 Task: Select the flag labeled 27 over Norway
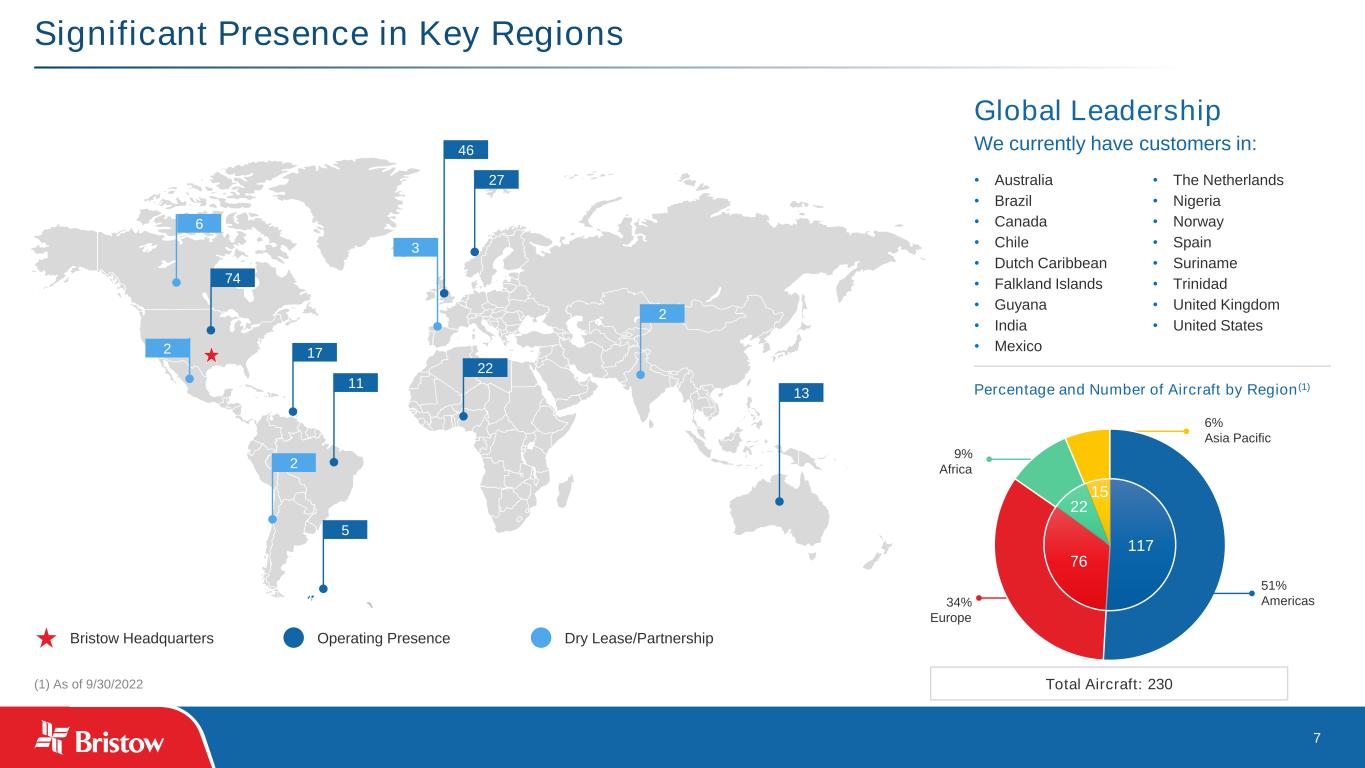coord(496,180)
